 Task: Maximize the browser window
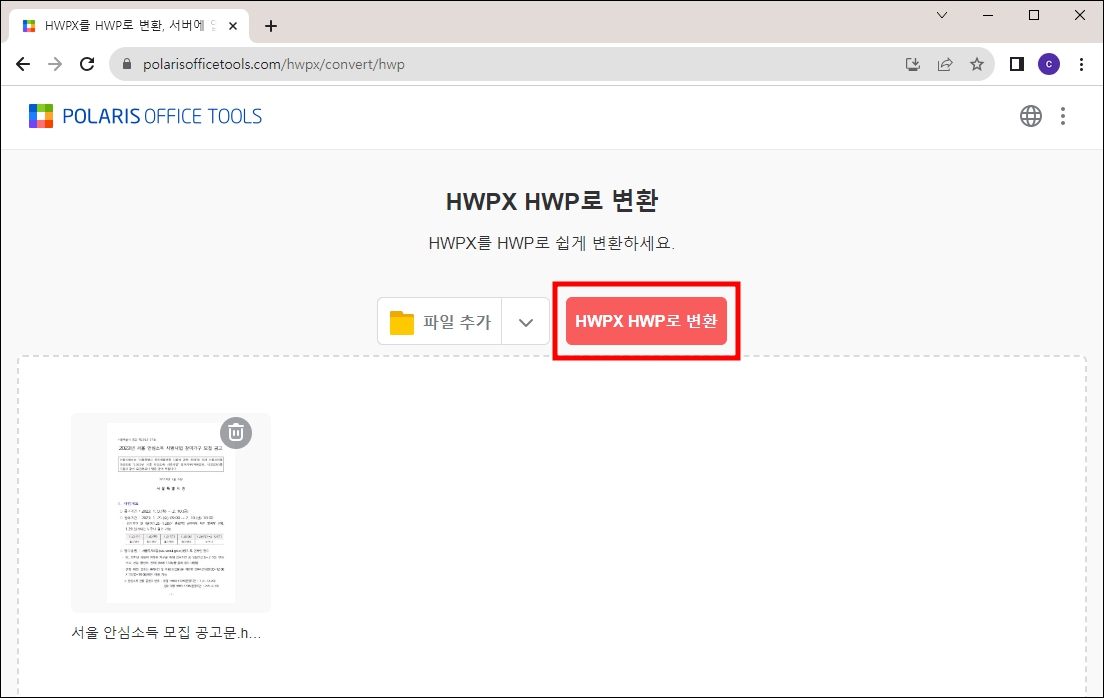(x=1034, y=15)
